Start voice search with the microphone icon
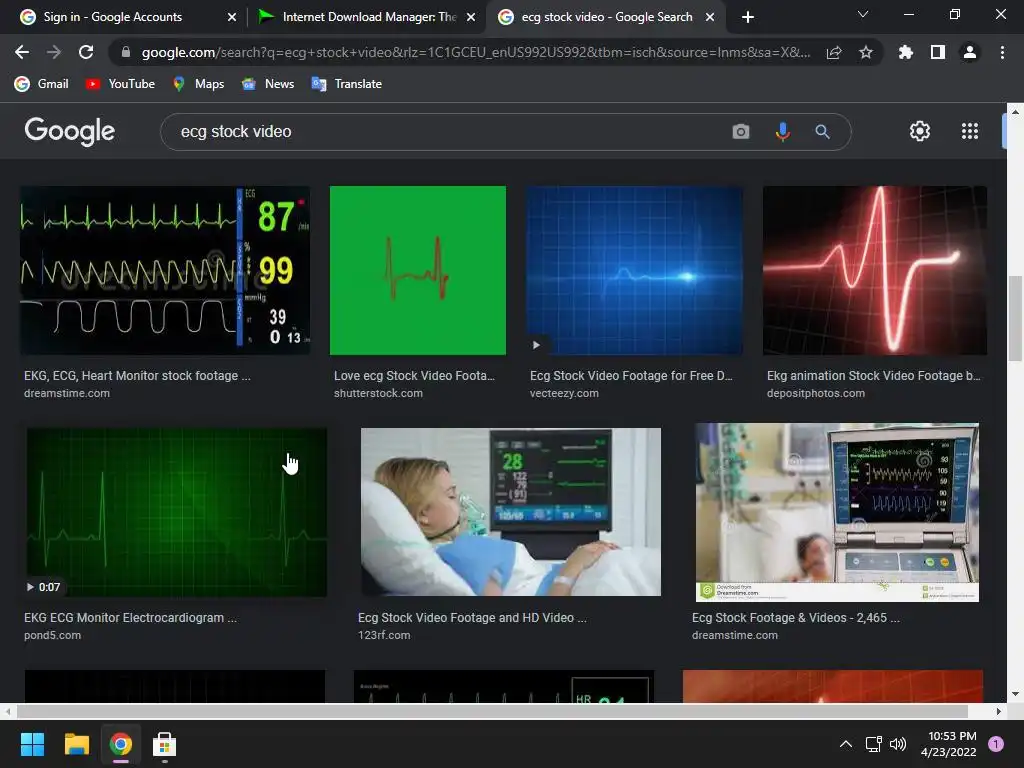 782,132
